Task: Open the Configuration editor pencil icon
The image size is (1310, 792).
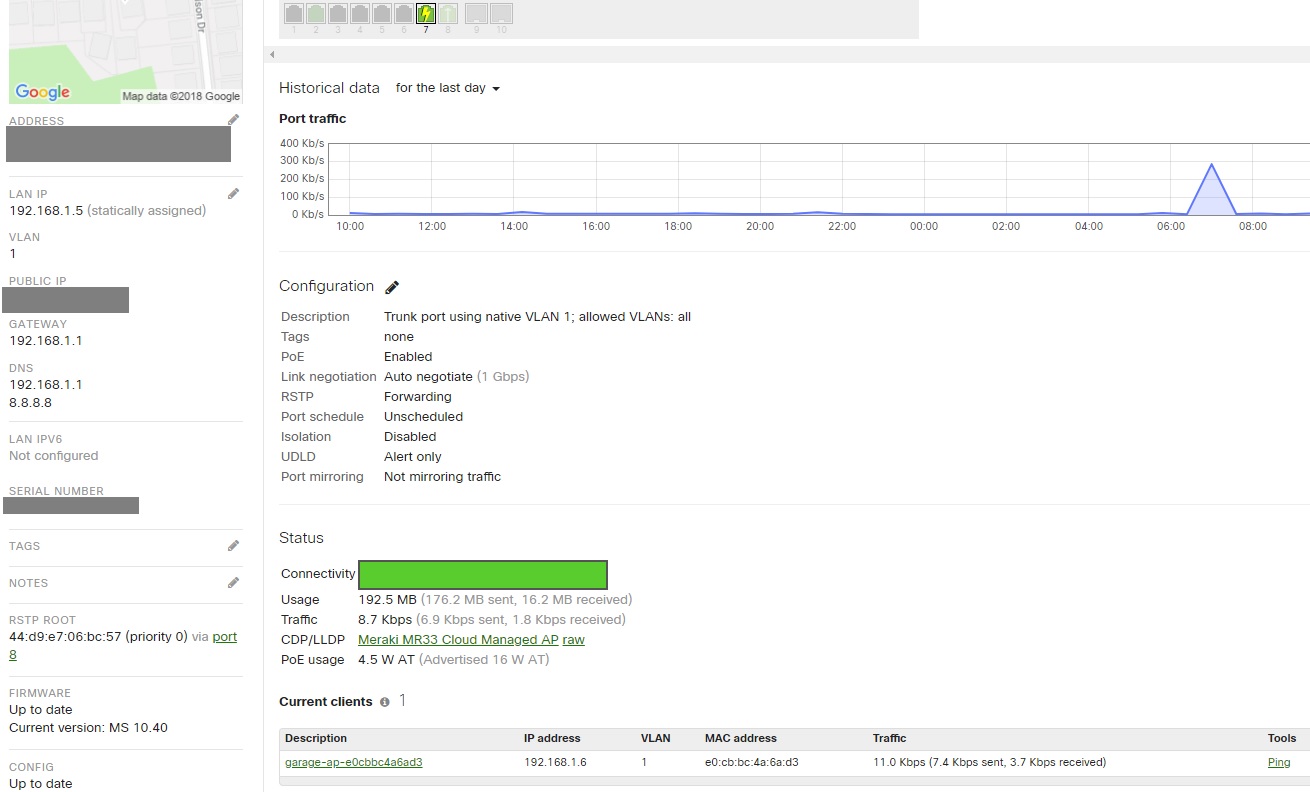Action: pyautogui.click(x=392, y=287)
